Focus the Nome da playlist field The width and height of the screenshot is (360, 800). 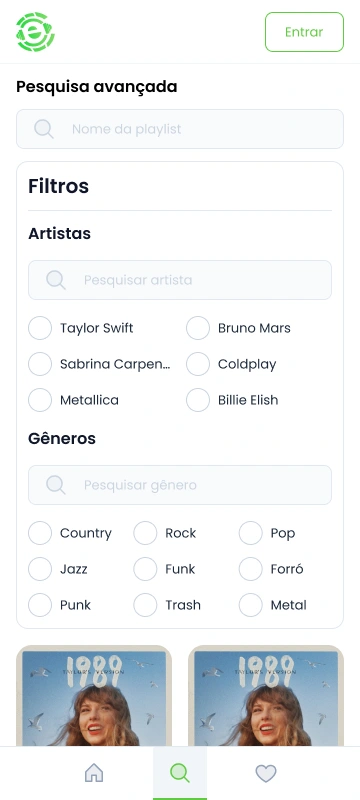pos(180,129)
